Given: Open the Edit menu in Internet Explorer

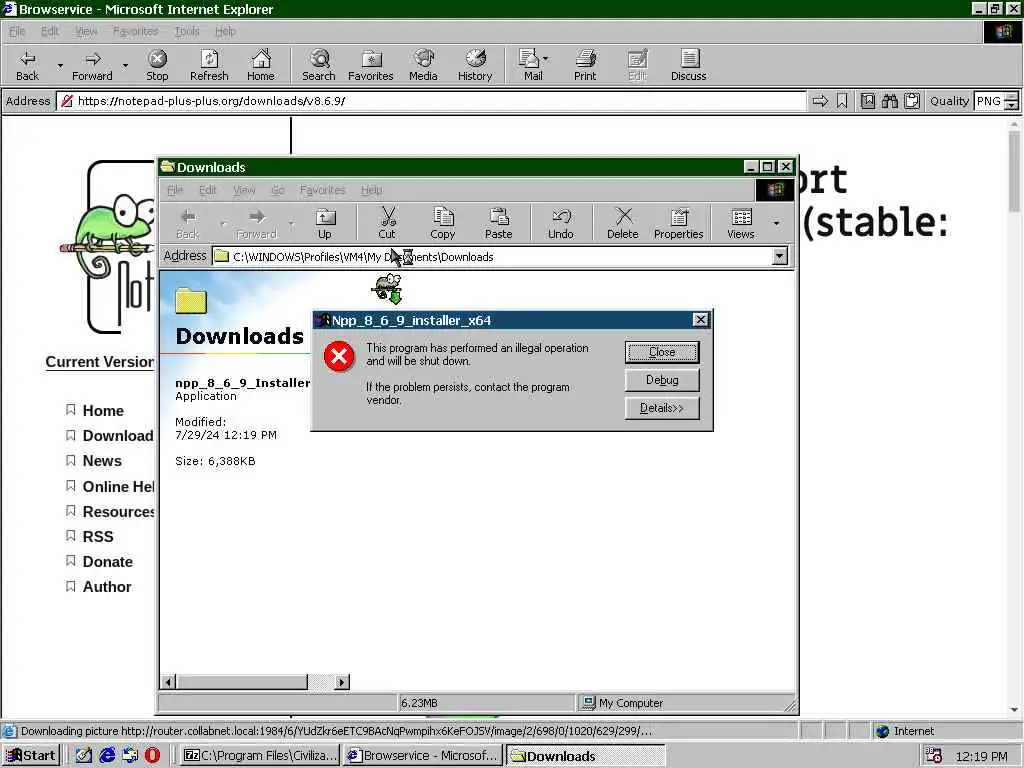Looking at the screenshot, I should [50, 31].
